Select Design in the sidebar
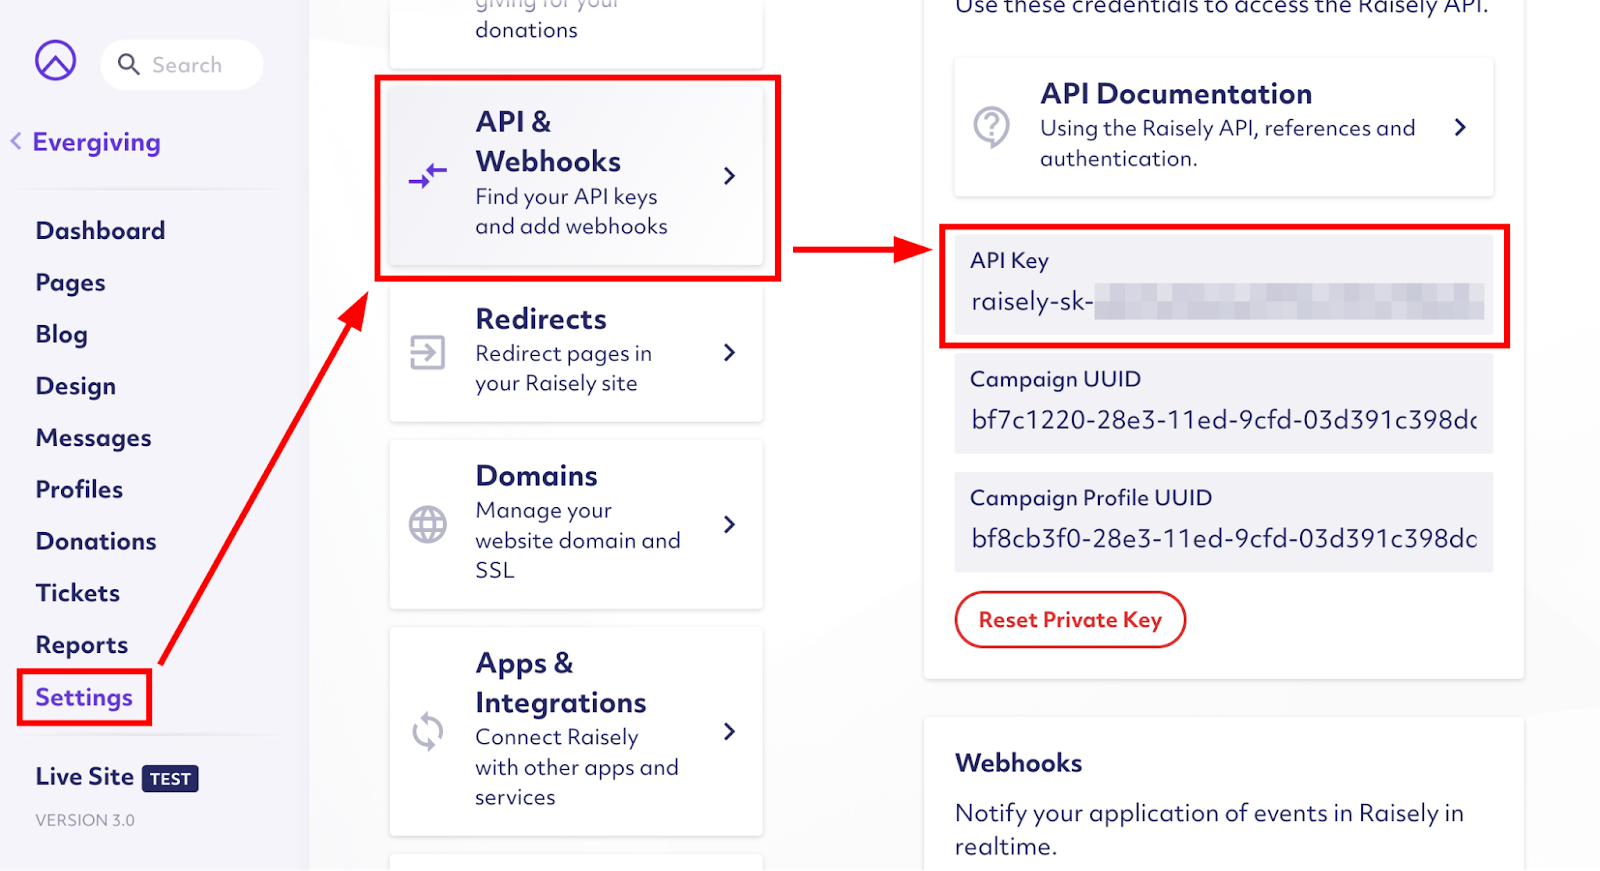This screenshot has width=1600, height=871. click(75, 386)
